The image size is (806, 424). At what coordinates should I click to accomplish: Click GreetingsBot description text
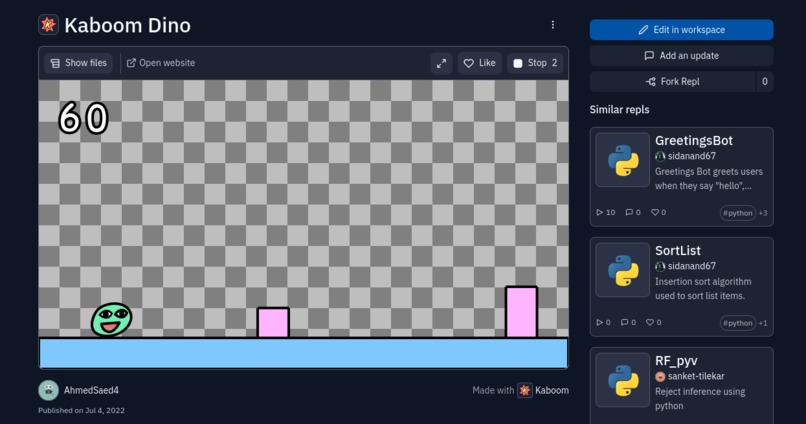tap(708, 178)
